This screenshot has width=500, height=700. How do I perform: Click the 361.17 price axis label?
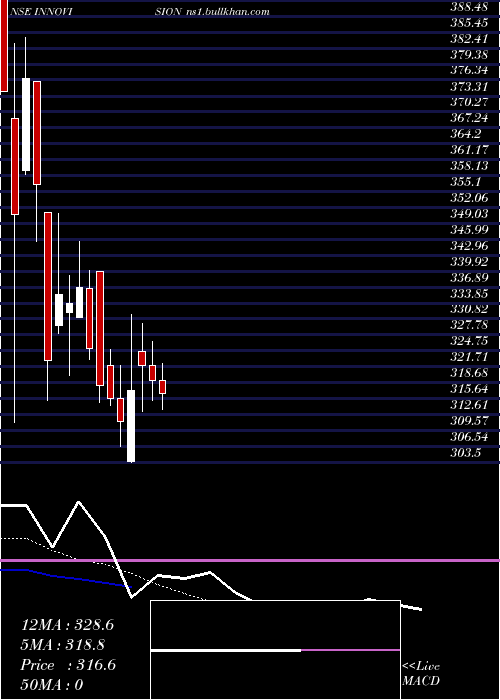point(469,150)
